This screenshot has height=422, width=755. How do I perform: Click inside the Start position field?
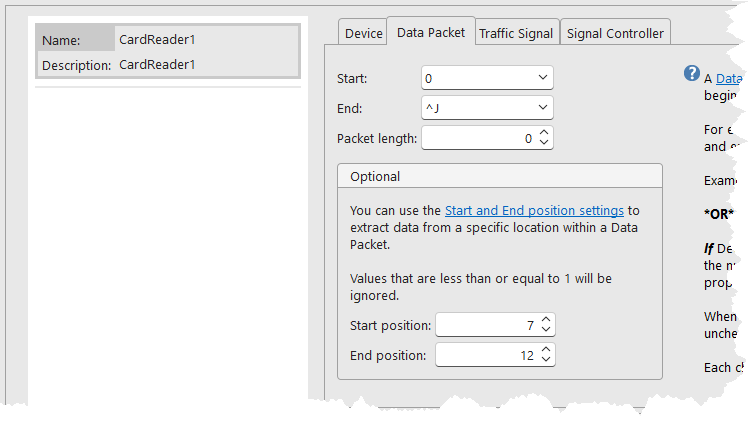[x=486, y=325]
